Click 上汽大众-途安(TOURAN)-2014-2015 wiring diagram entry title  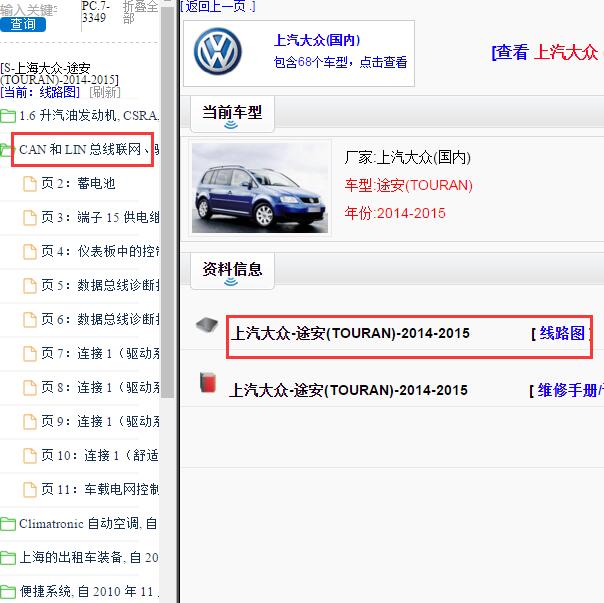(x=350, y=333)
